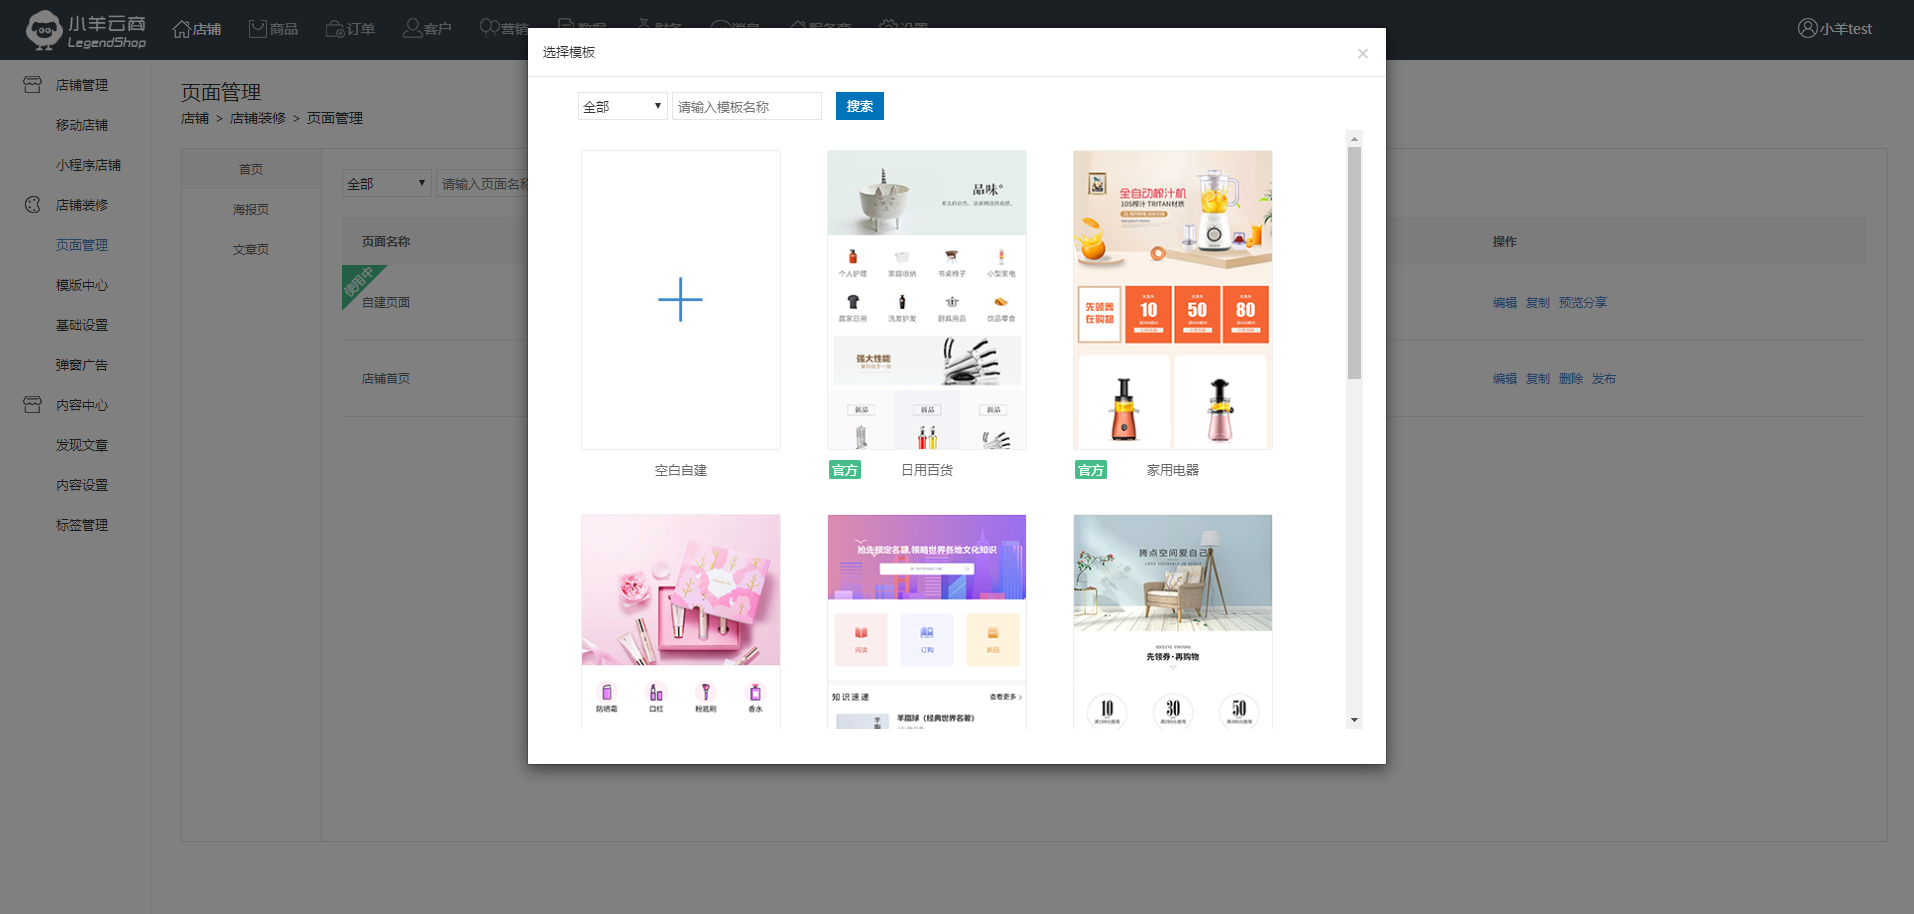Click the 店铺 home icon in top navigation
1914x914 pixels.
click(182, 29)
